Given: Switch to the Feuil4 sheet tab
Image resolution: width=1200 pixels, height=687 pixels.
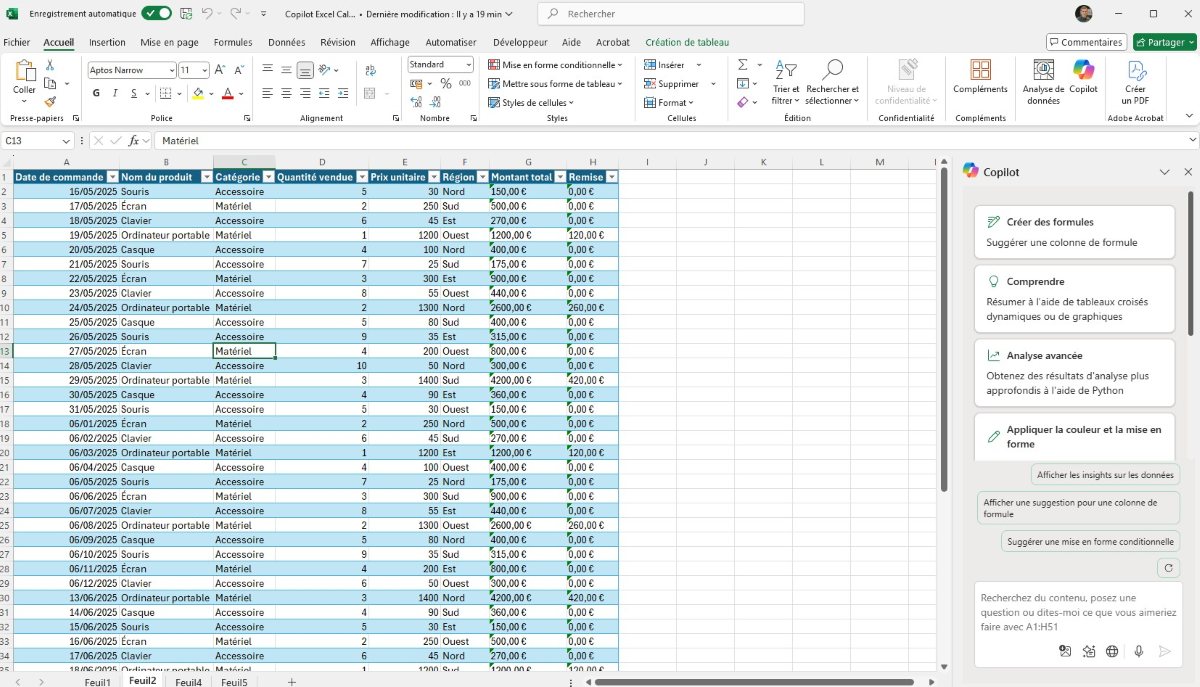Looking at the screenshot, I should click(188, 681).
